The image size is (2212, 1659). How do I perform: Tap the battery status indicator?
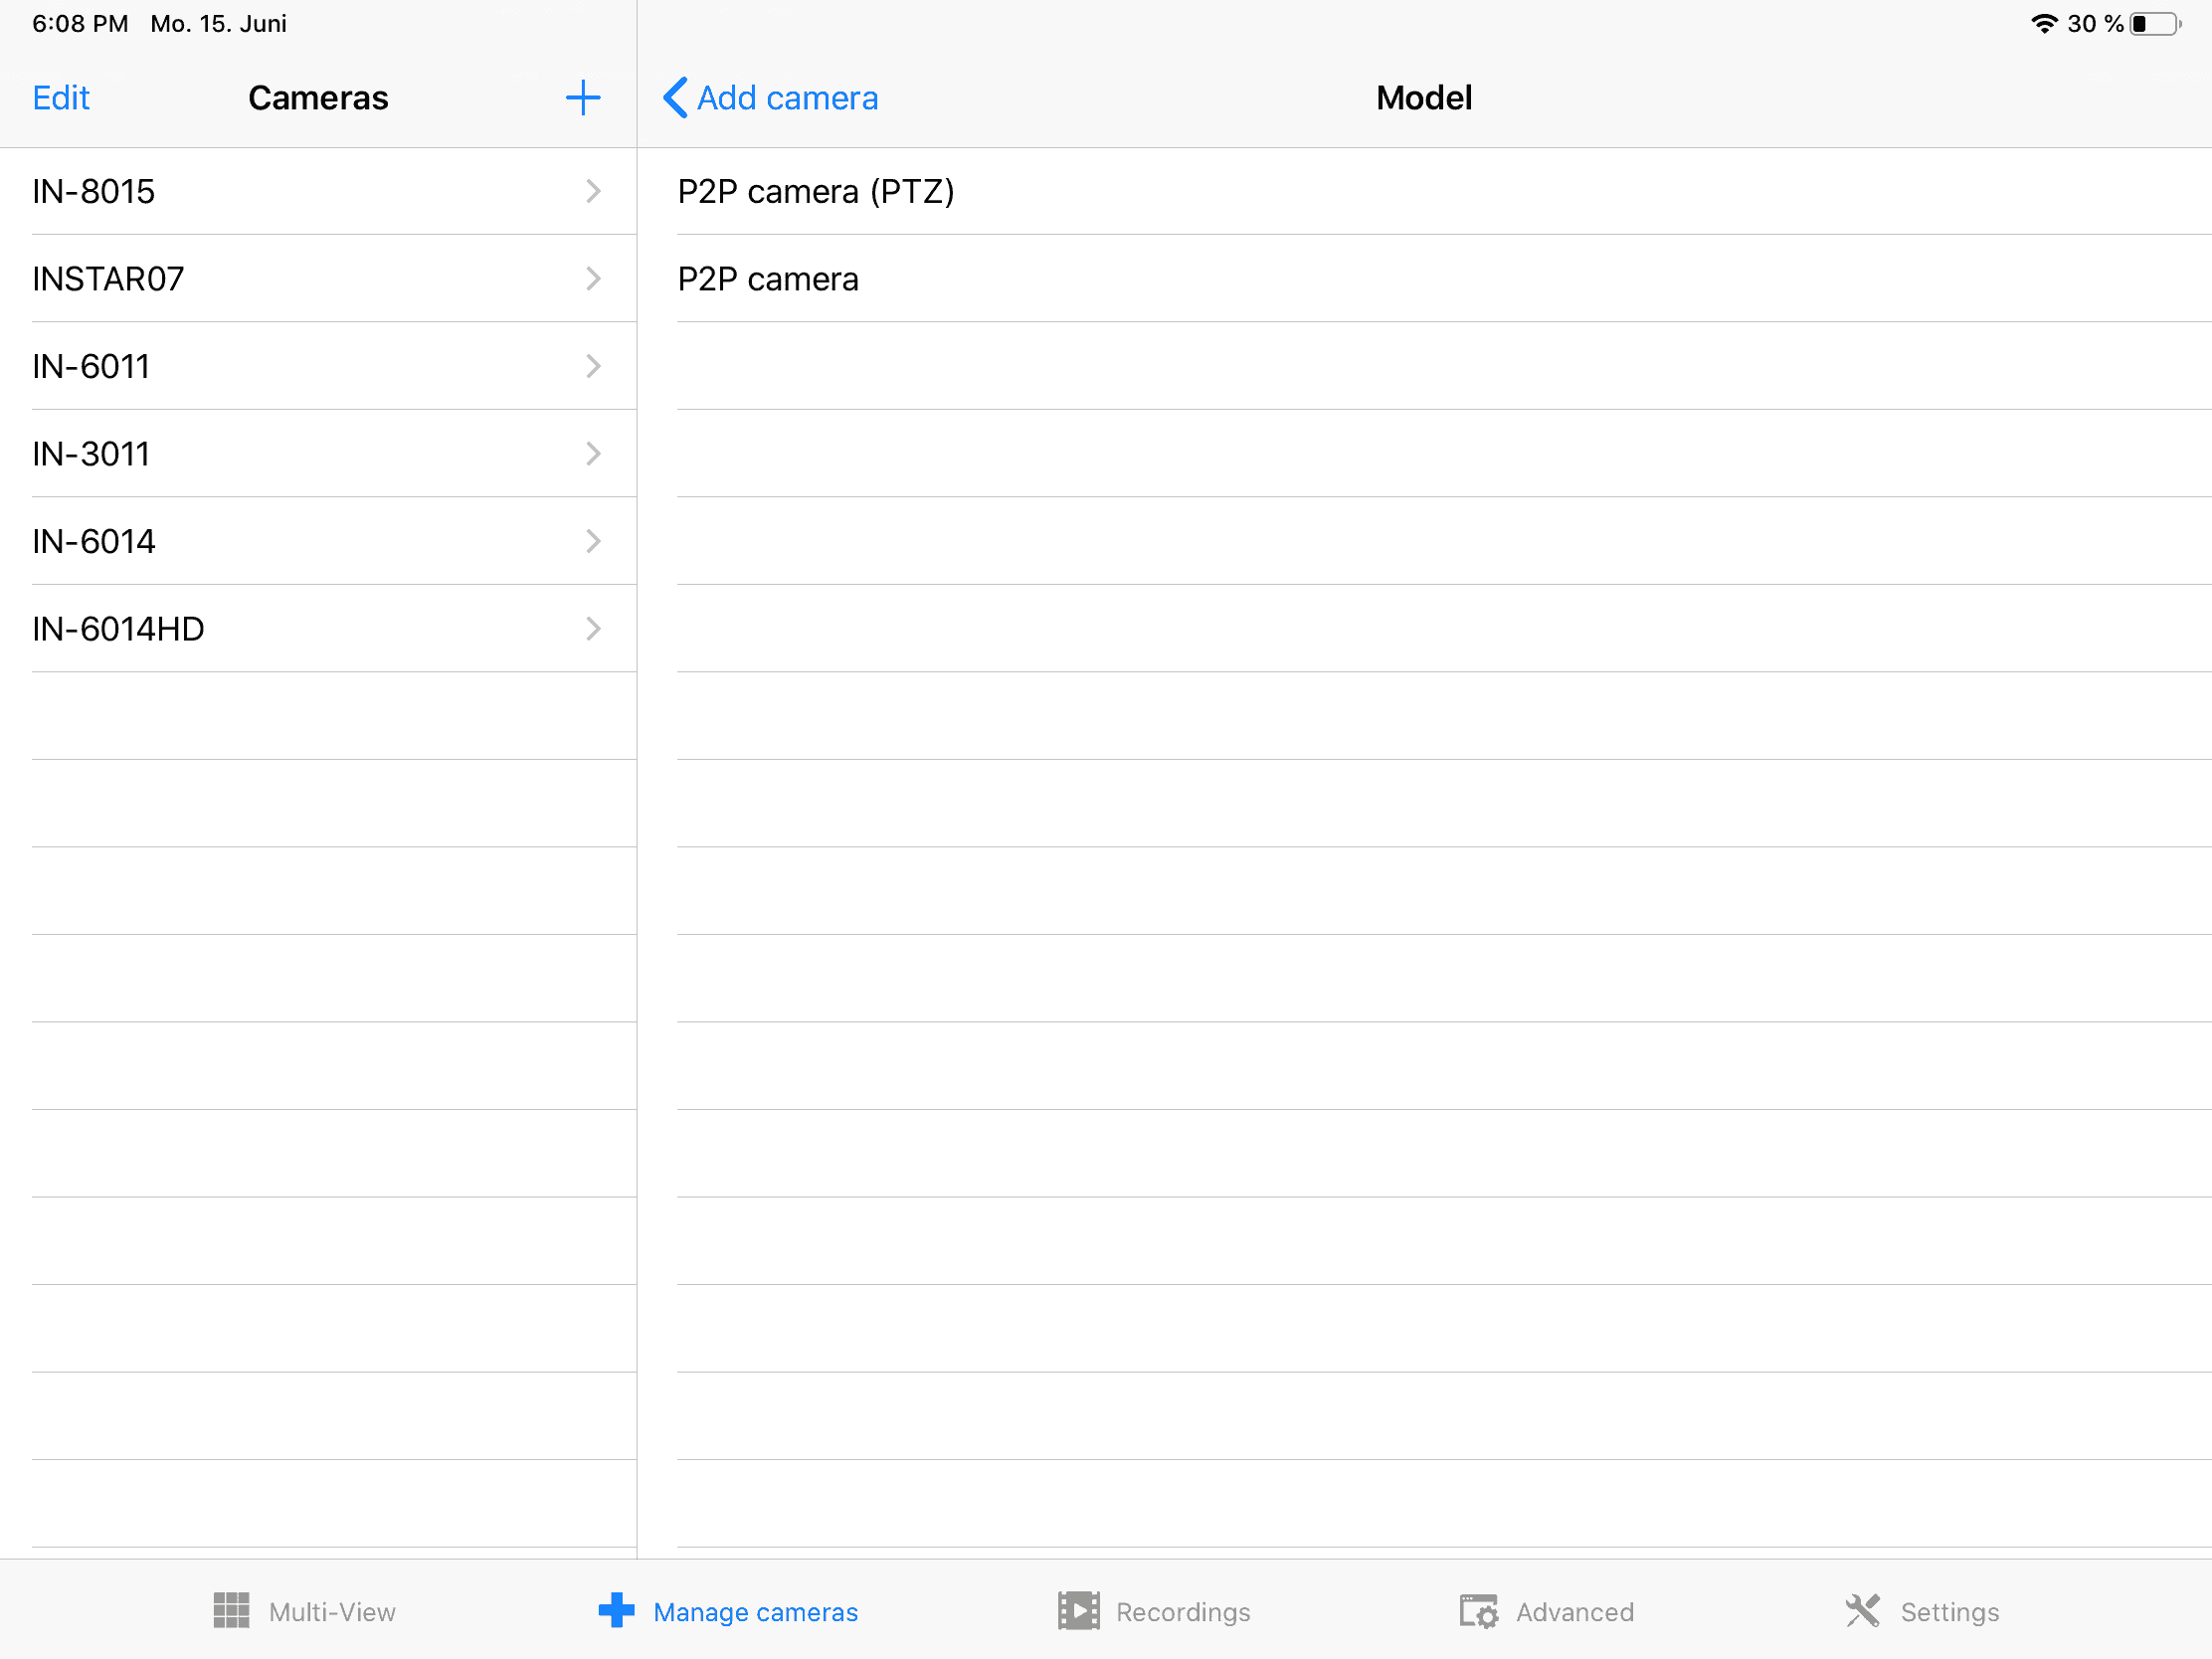(2154, 24)
